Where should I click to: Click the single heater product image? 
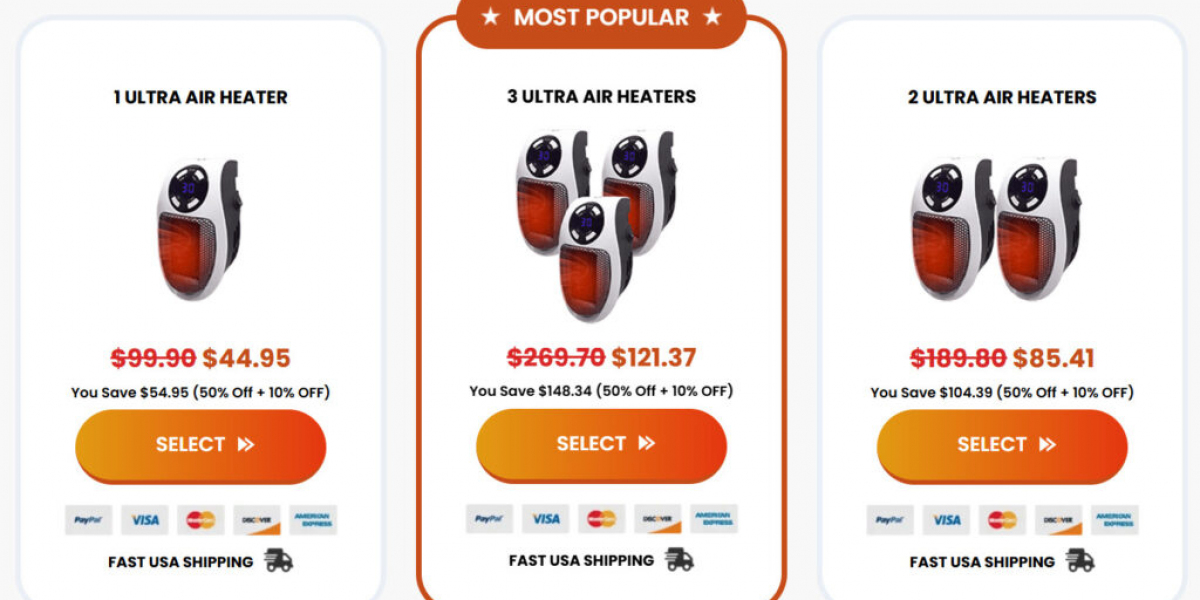point(199,228)
